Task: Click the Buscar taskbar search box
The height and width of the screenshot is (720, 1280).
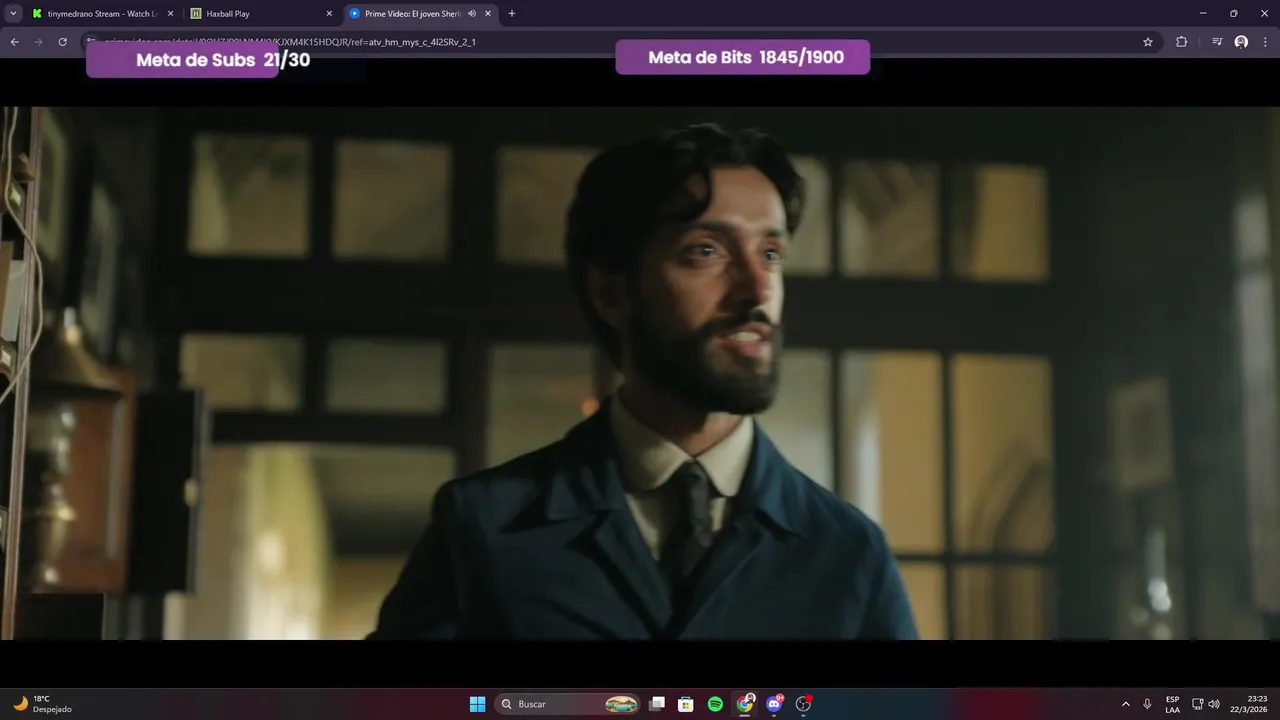Action: pos(568,704)
